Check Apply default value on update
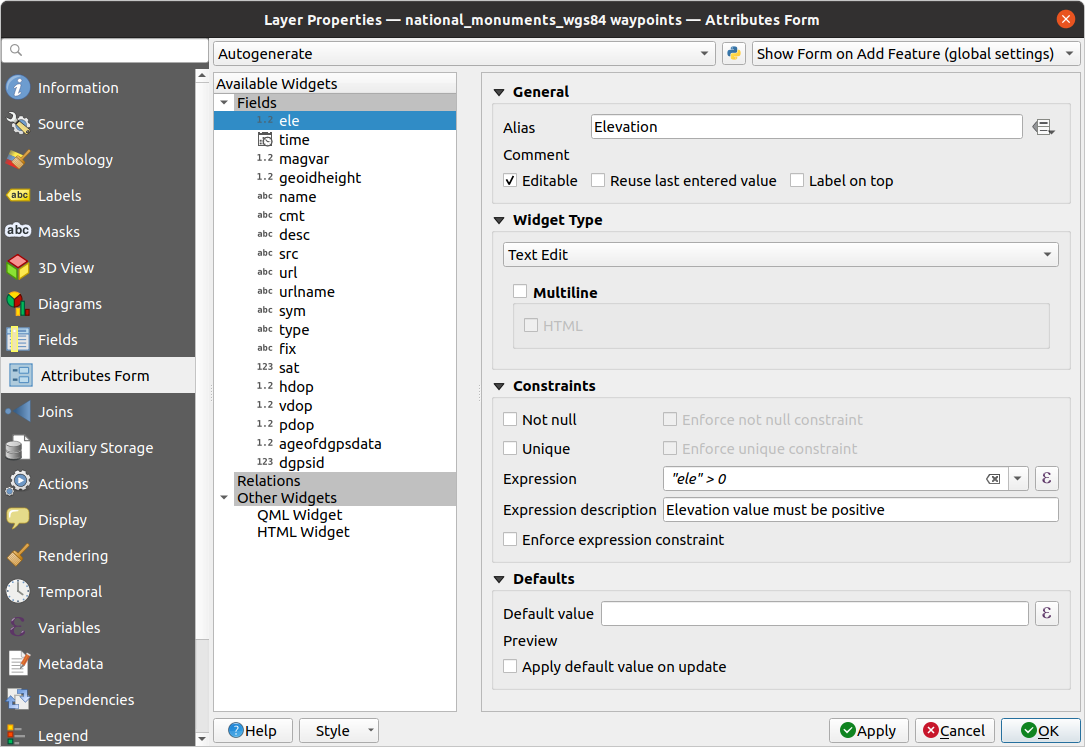The image size is (1086, 748). click(x=510, y=666)
